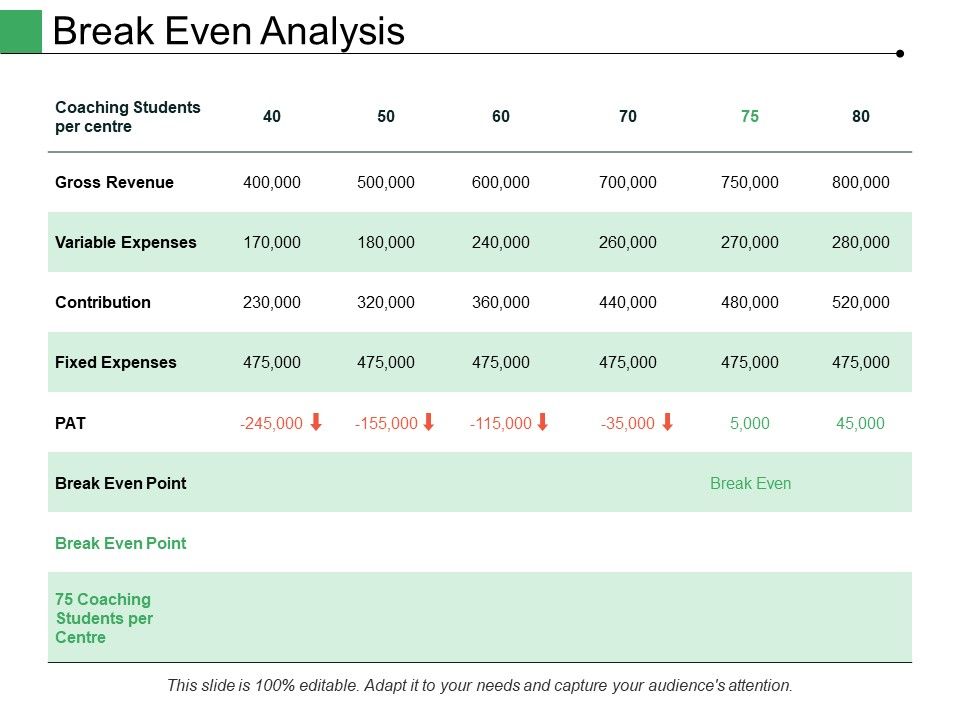Screen dimensions: 960x720
Task: Click the PAT value -155,000
Action: tap(386, 423)
